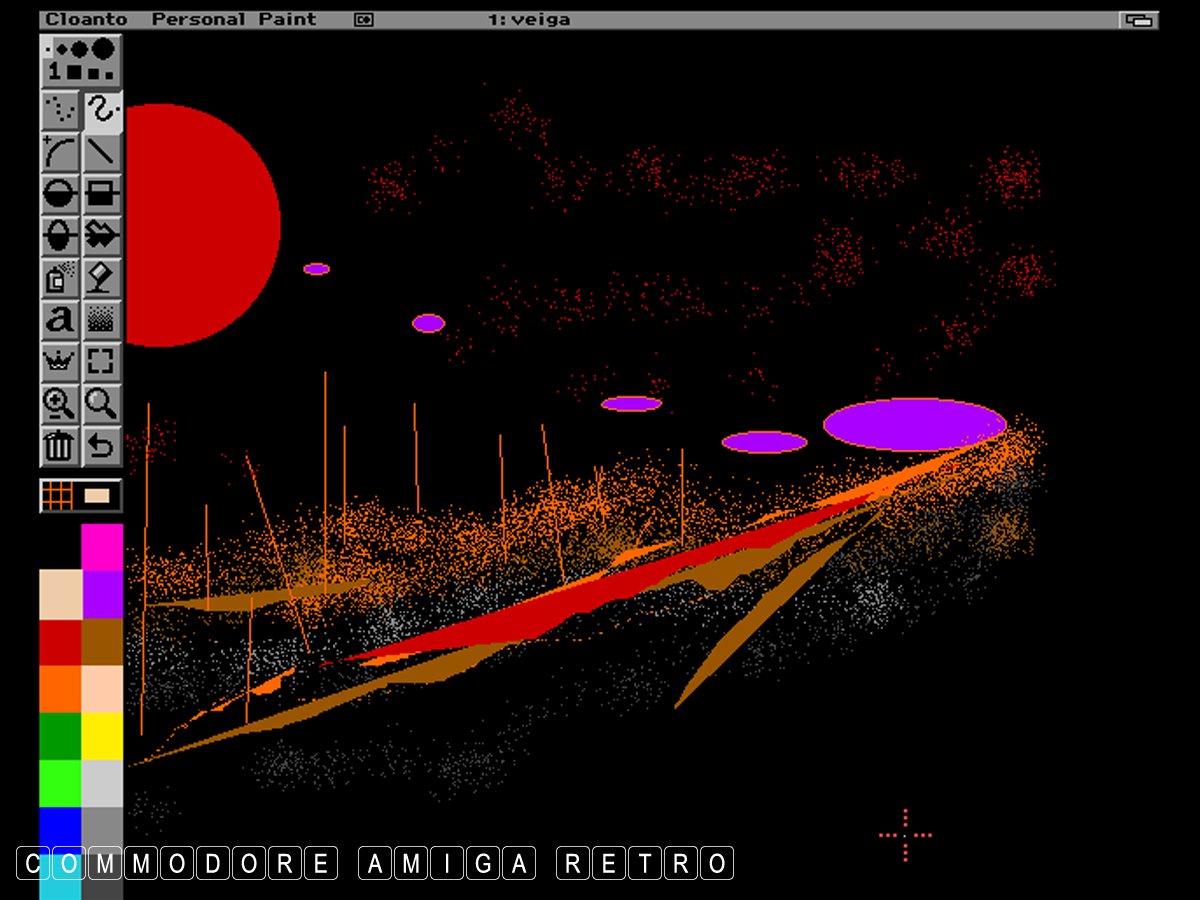Choose the circle drawing tool
Image resolution: width=1200 pixels, height=900 pixels.
click(x=61, y=193)
